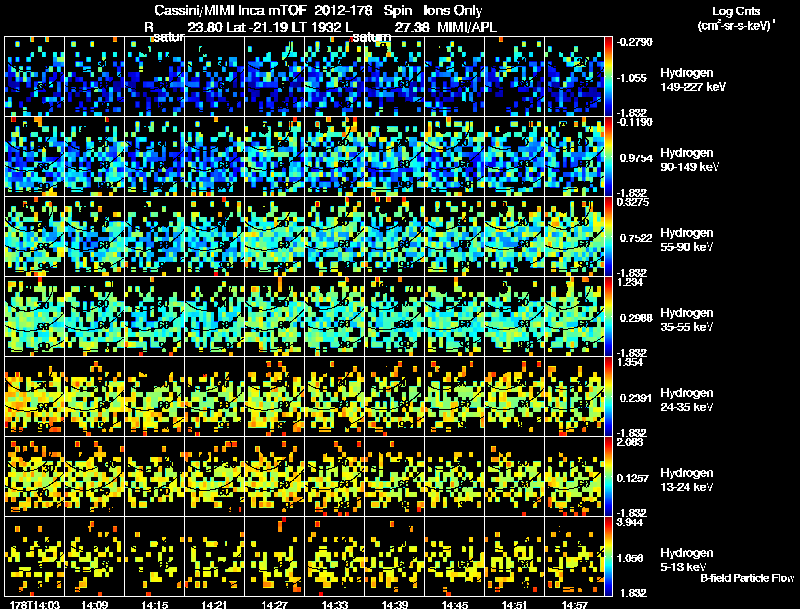Click the '14:39' time axis label
The height and width of the screenshot is (609, 800).
[x=395, y=604]
